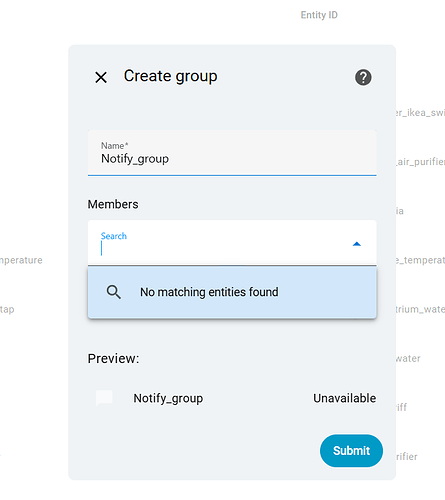Open the help question mark icon

coord(363,77)
